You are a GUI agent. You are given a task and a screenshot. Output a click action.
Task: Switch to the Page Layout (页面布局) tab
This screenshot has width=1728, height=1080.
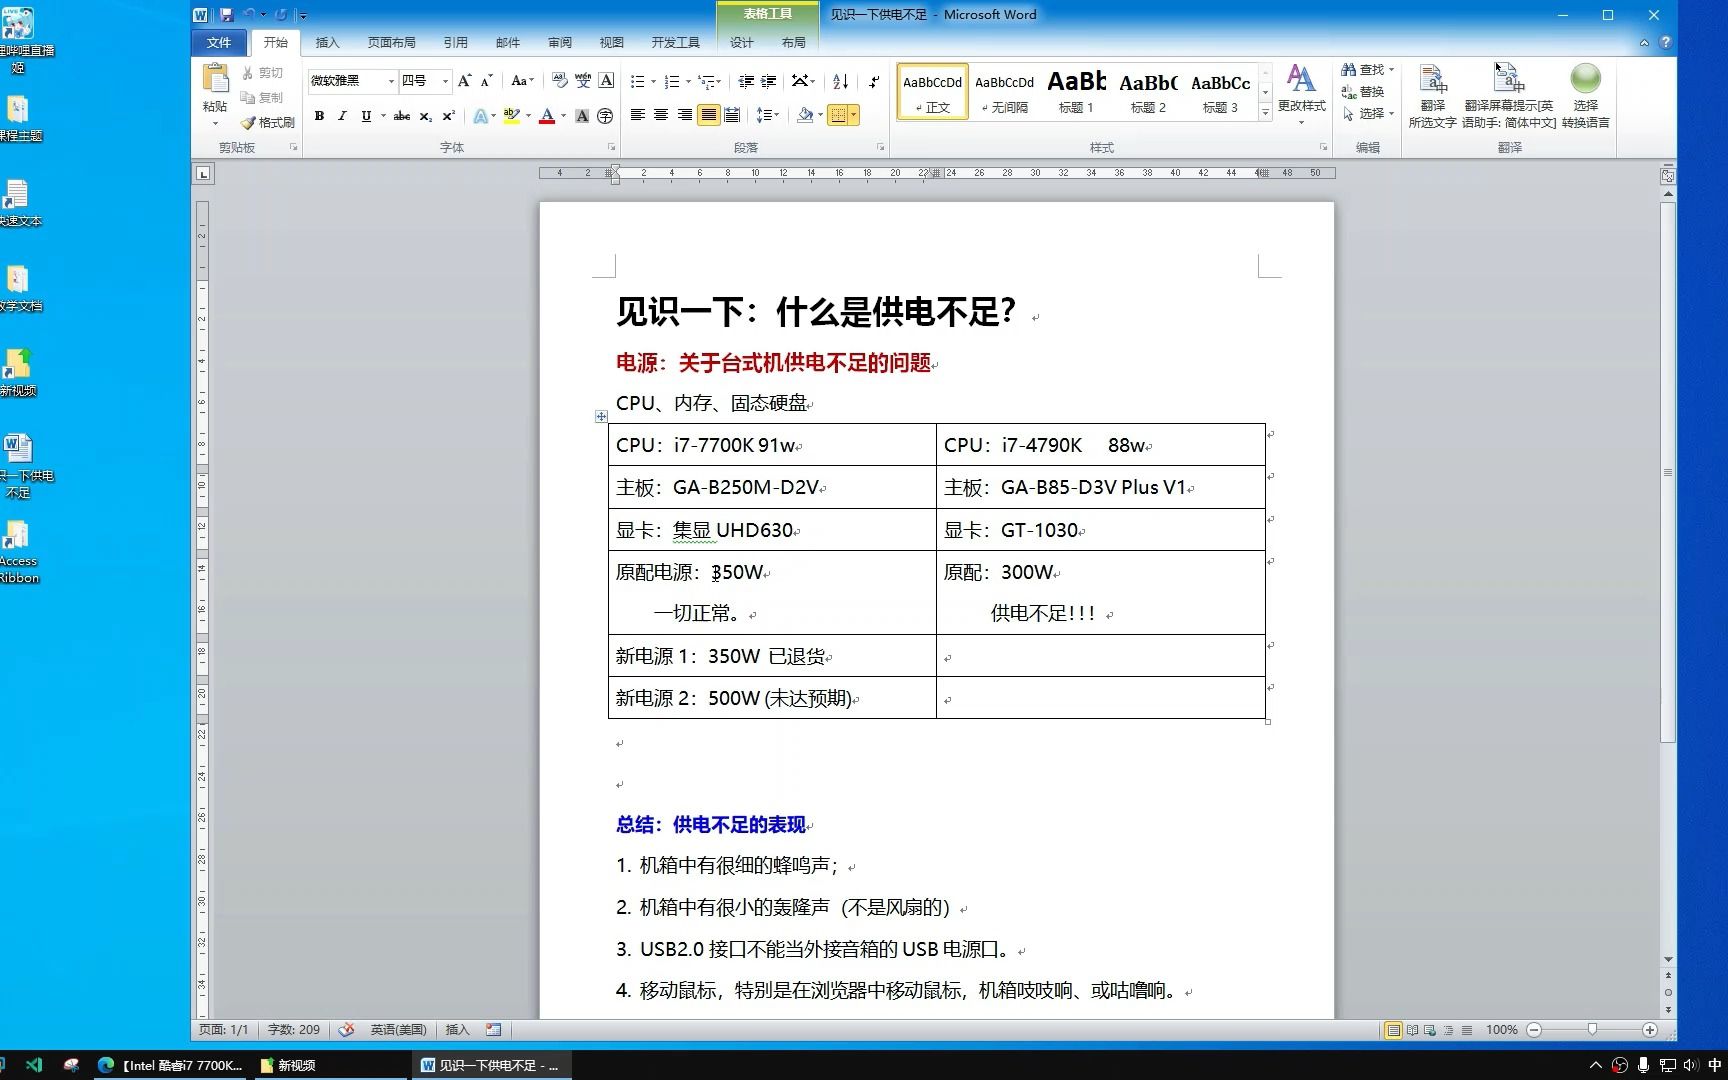coord(391,43)
